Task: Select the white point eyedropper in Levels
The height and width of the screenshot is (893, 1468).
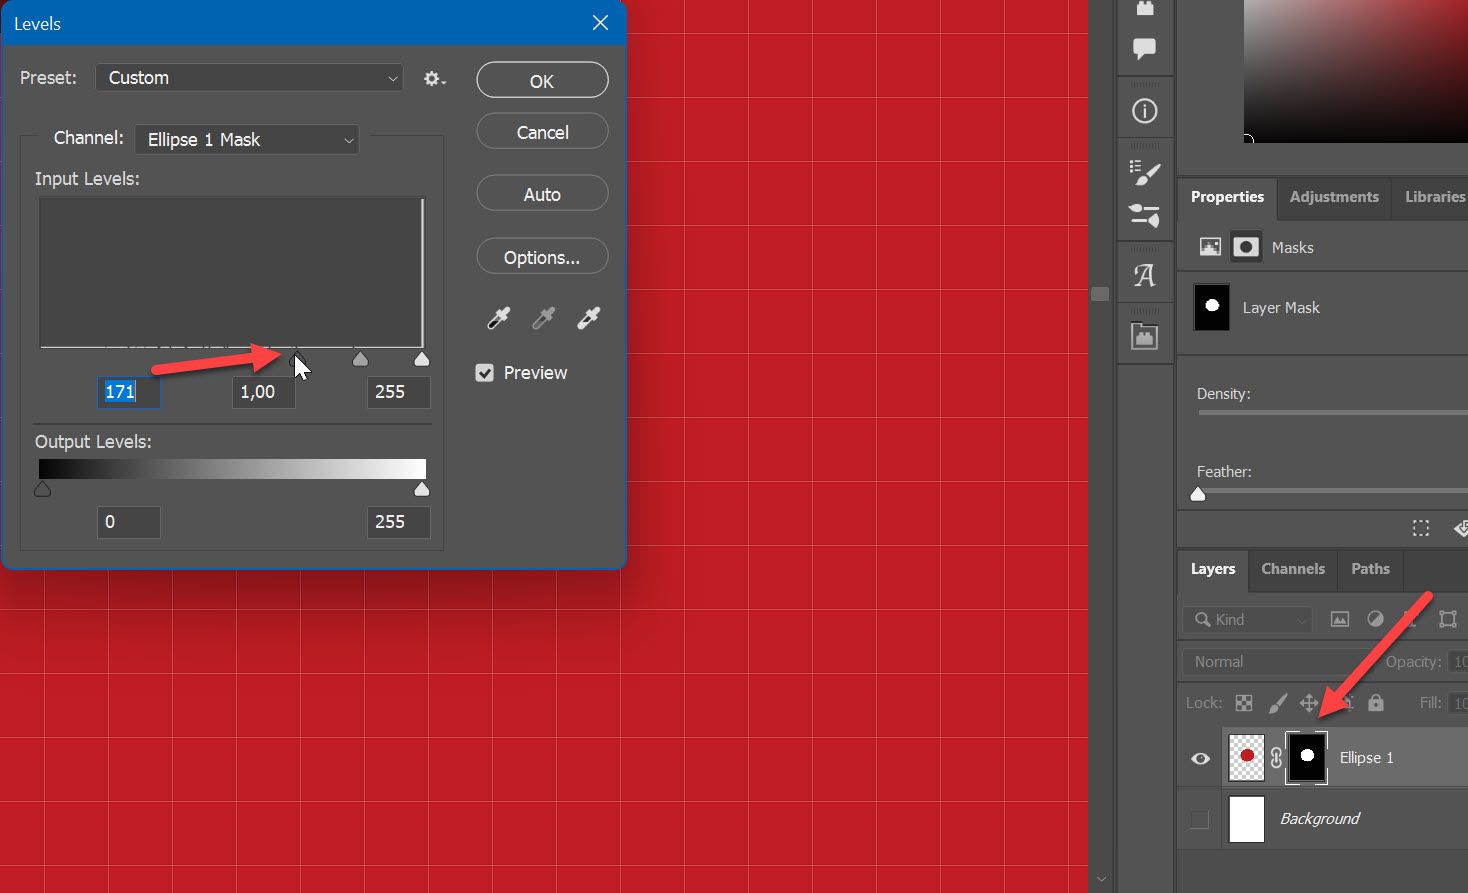Action: [588, 318]
